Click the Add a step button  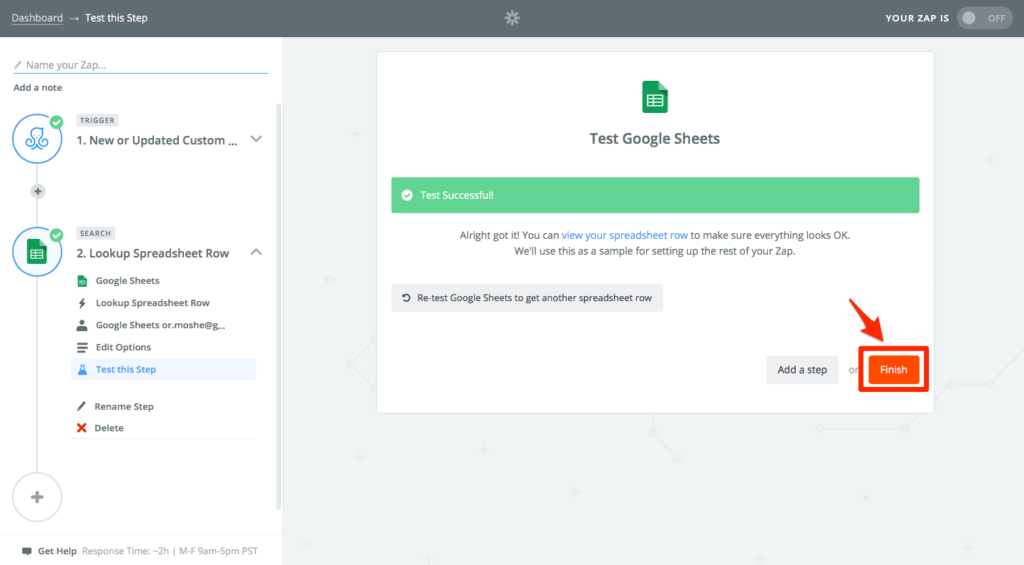pos(802,370)
